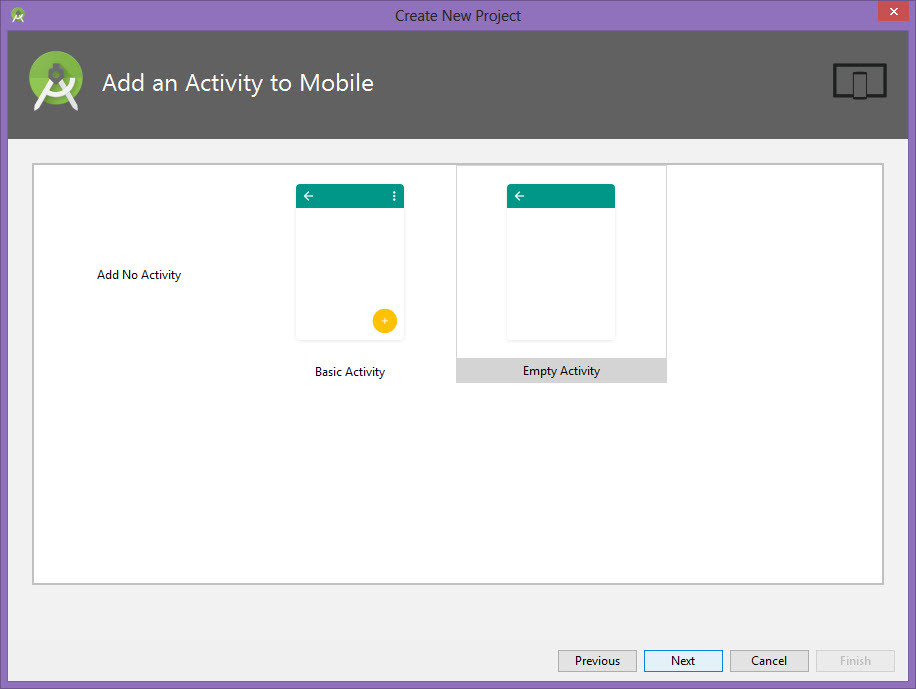Close the Create New Project dialog
Image resolution: width=916 pixels, height=689 pixels.
tap(893, 11)
